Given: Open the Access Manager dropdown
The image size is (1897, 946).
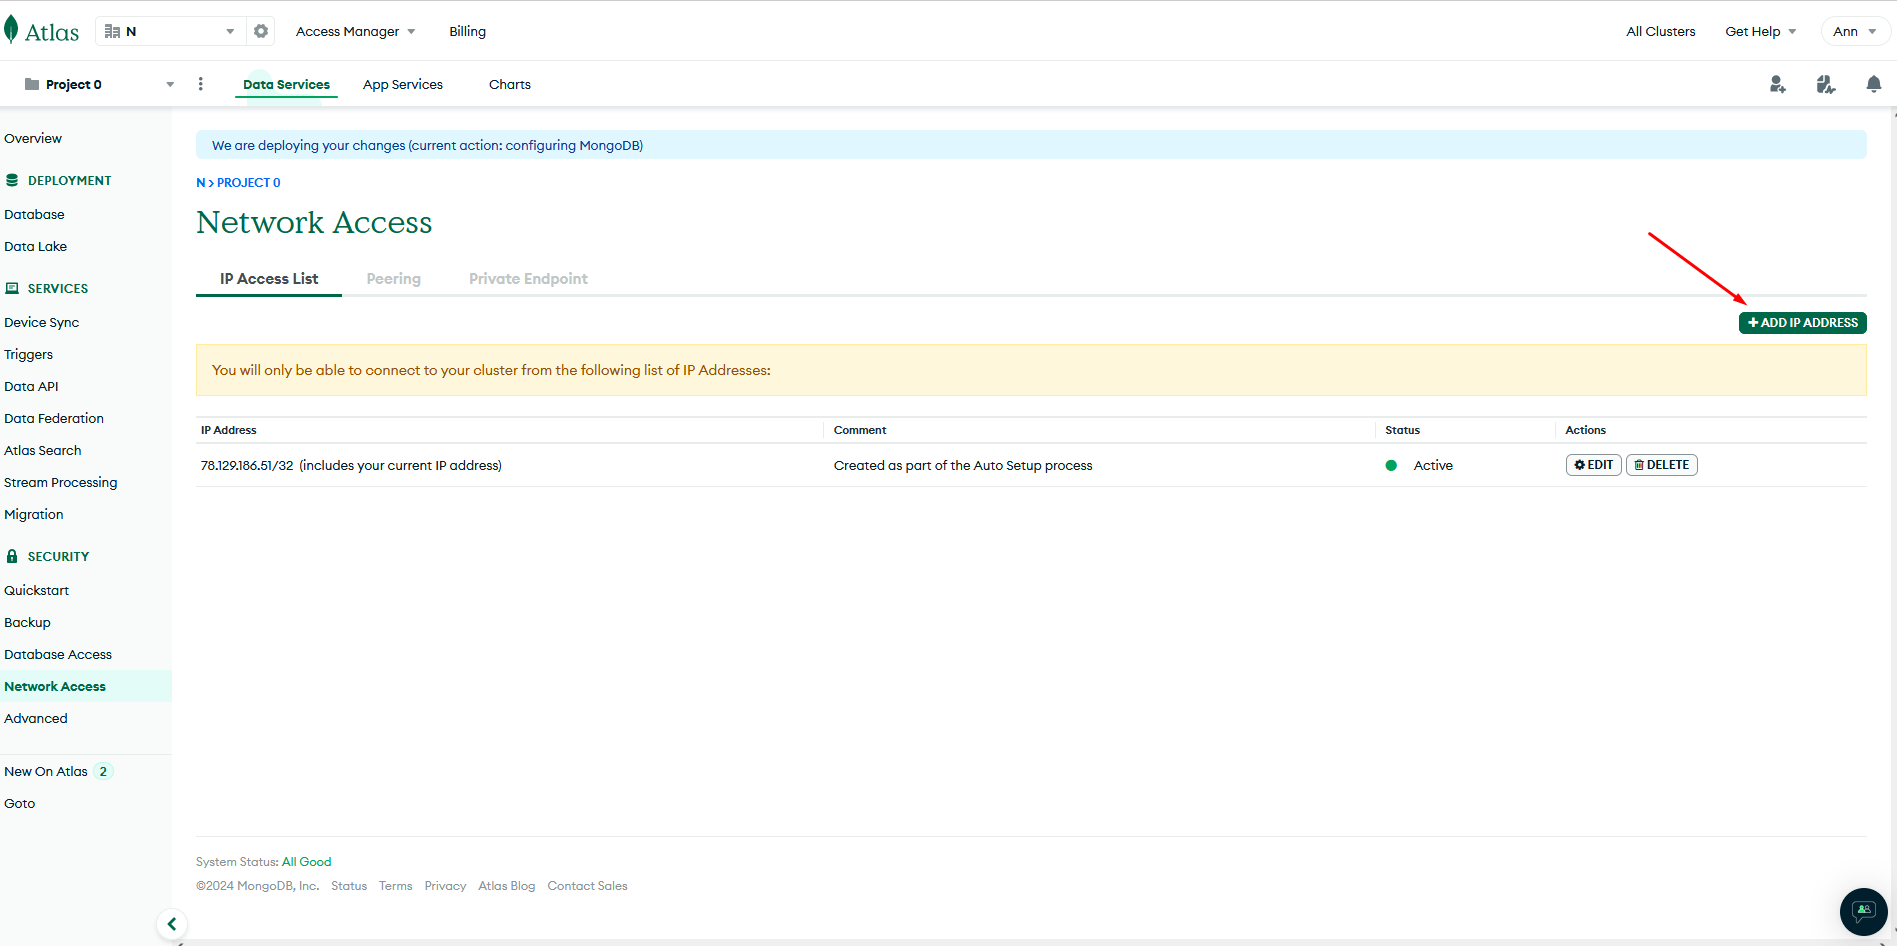Looking at the screenshot, I should pos(355,31).
